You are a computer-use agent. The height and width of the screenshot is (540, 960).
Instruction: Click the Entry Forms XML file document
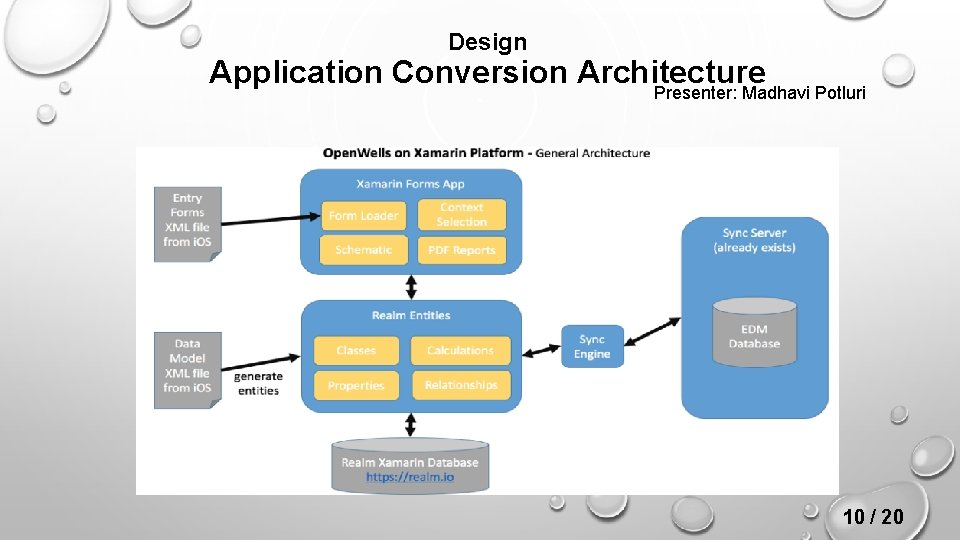click(187, 224)
